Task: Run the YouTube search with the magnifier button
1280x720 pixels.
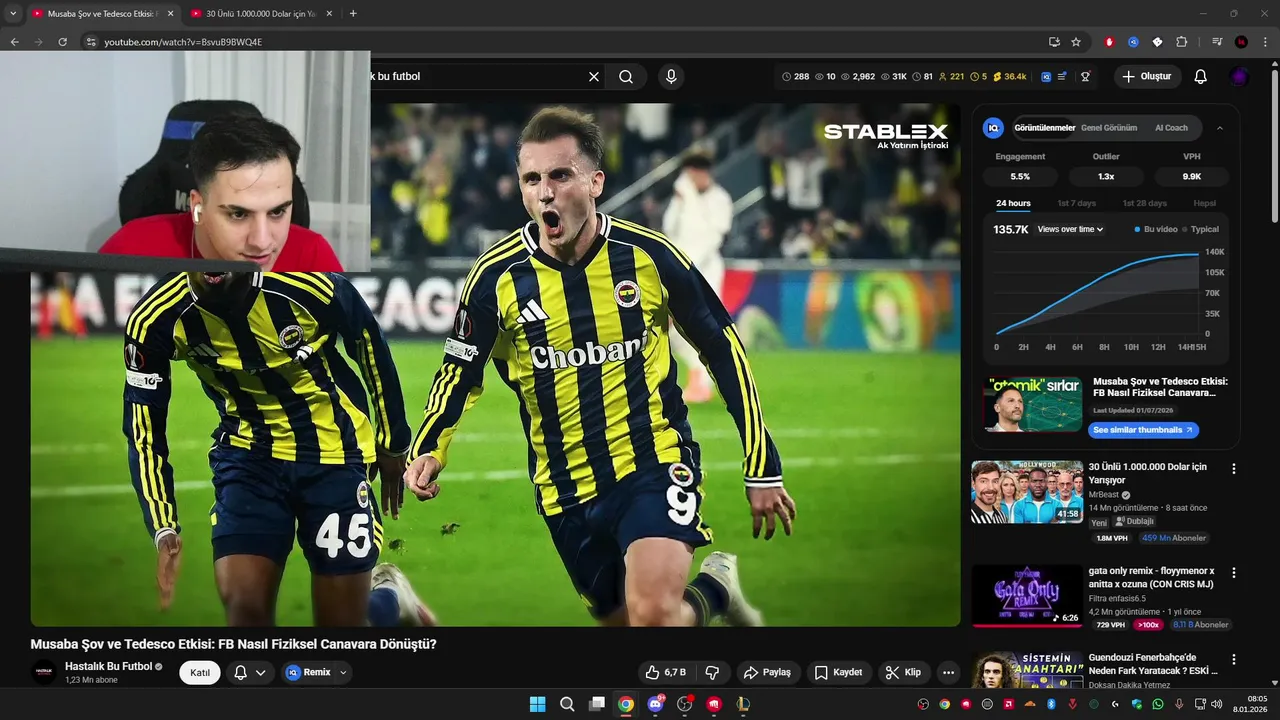Action: click(626, 76)
